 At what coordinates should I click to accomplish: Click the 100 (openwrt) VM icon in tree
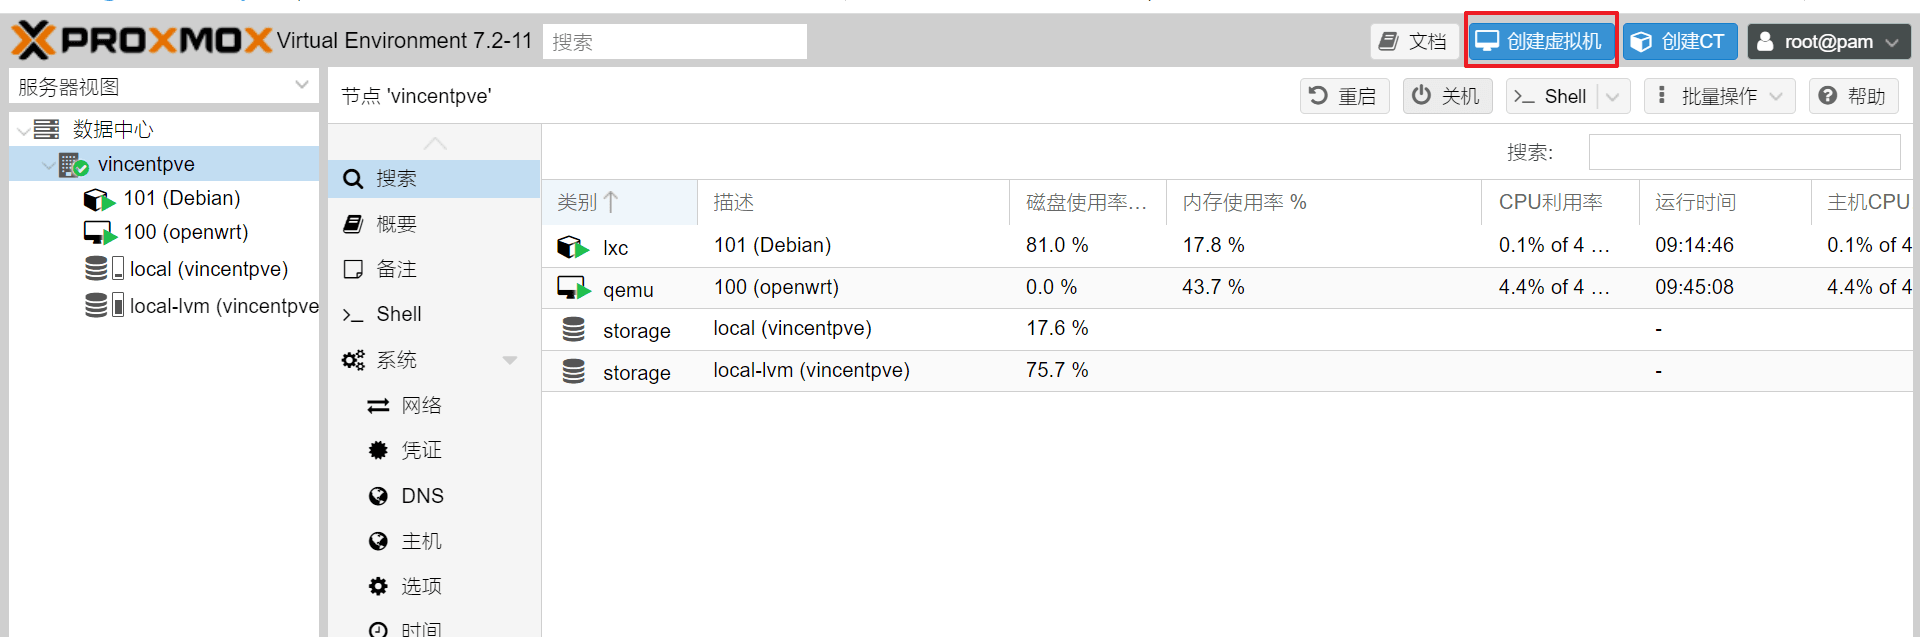click(99, 233)
